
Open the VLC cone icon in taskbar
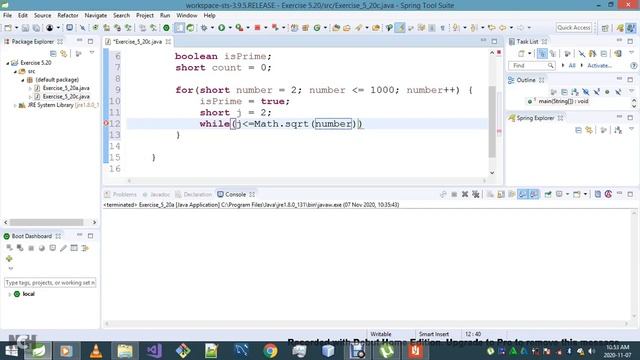[96, 351]
